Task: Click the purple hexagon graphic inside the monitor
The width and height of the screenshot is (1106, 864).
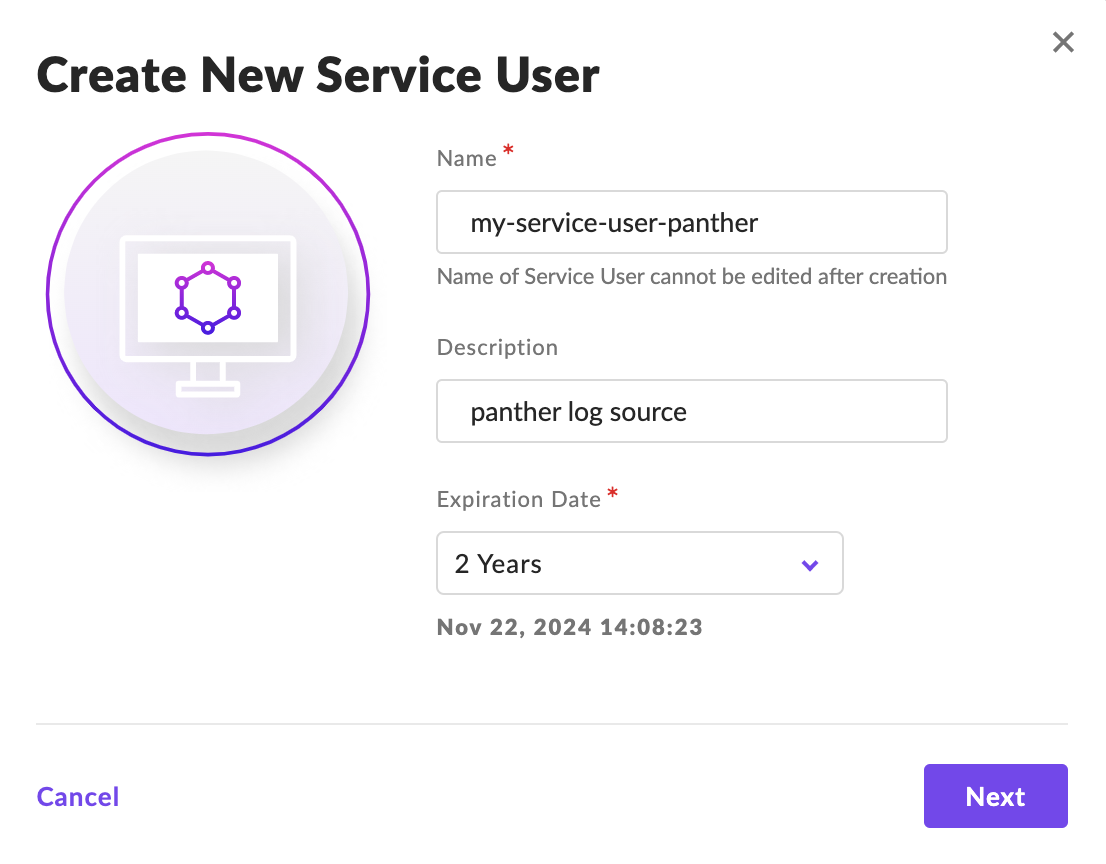Action: click(208, 297)
